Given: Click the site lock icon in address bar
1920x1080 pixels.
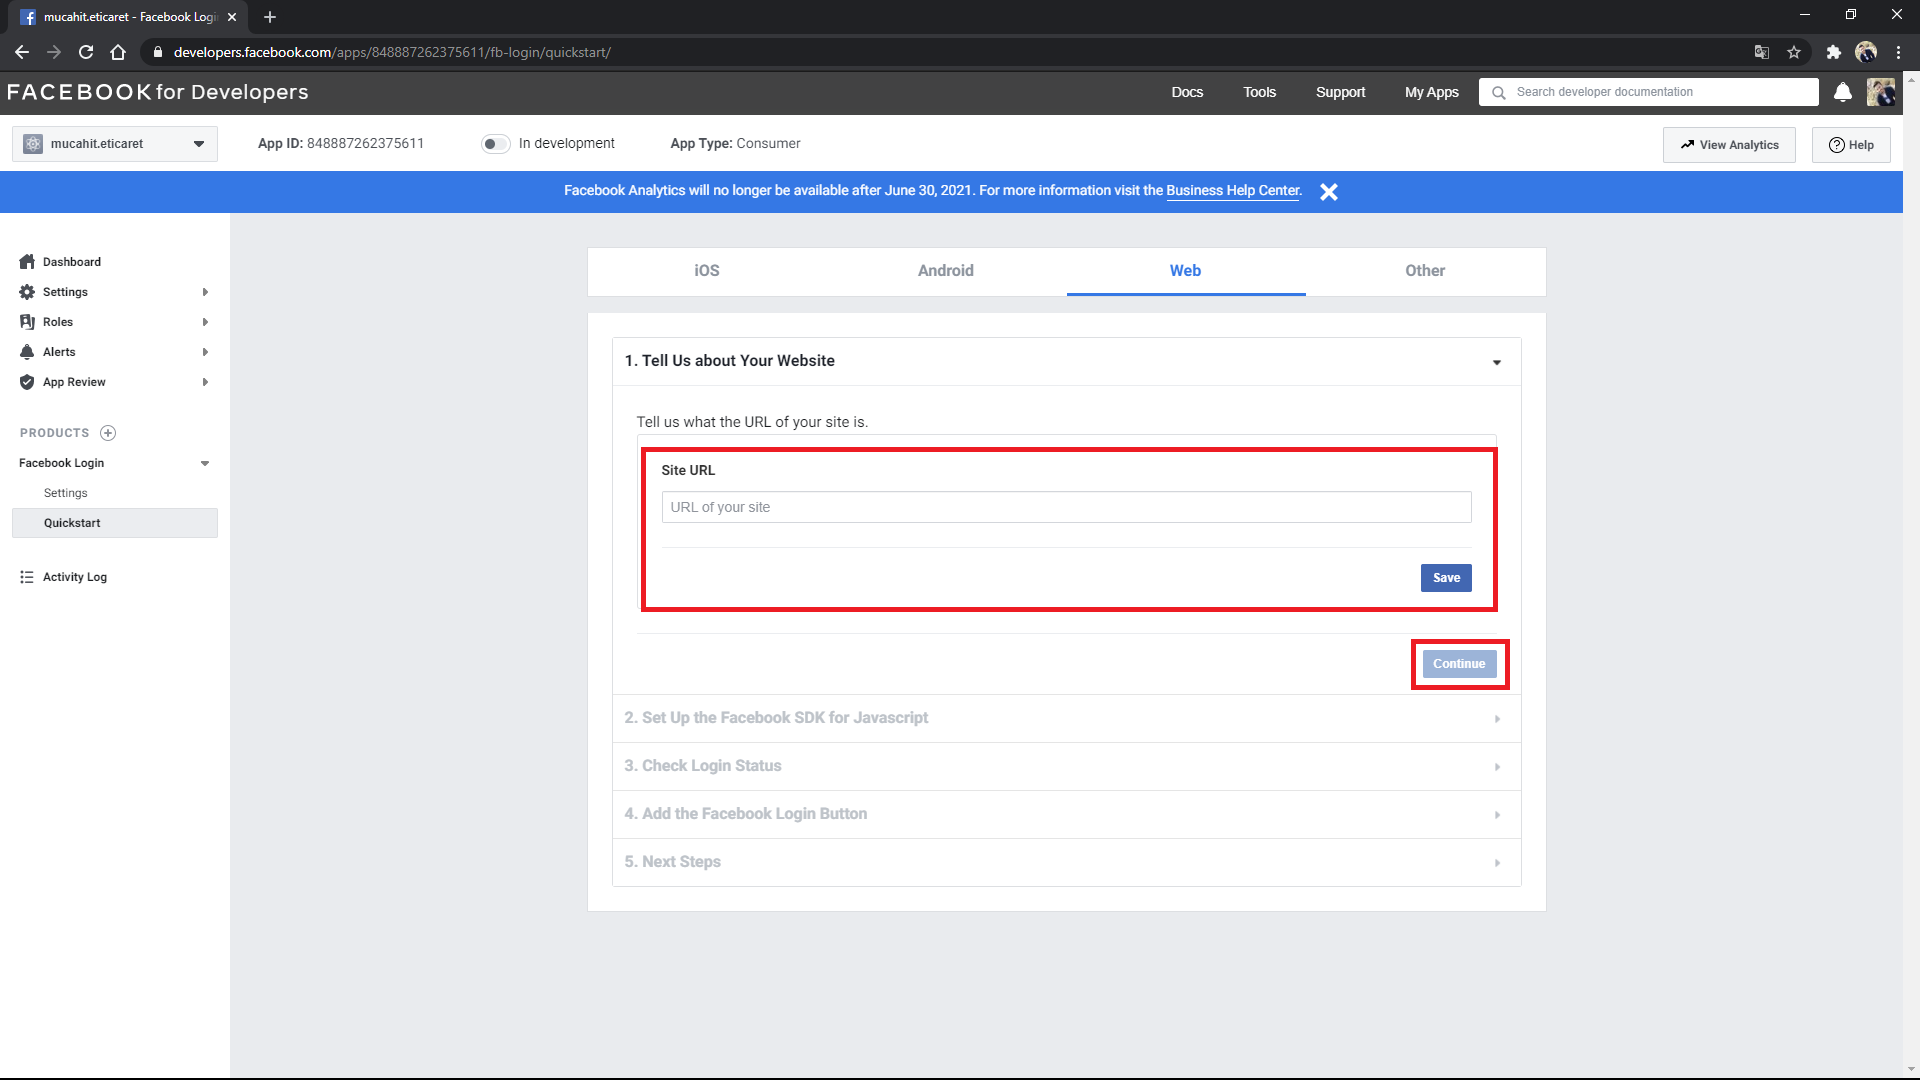Looking at the screenshot, I should click(157, 52).
